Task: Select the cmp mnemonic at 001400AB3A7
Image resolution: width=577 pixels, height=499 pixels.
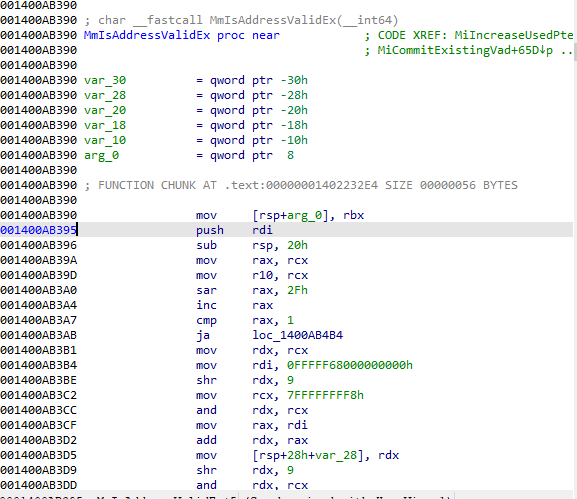Action: (206, 321)
